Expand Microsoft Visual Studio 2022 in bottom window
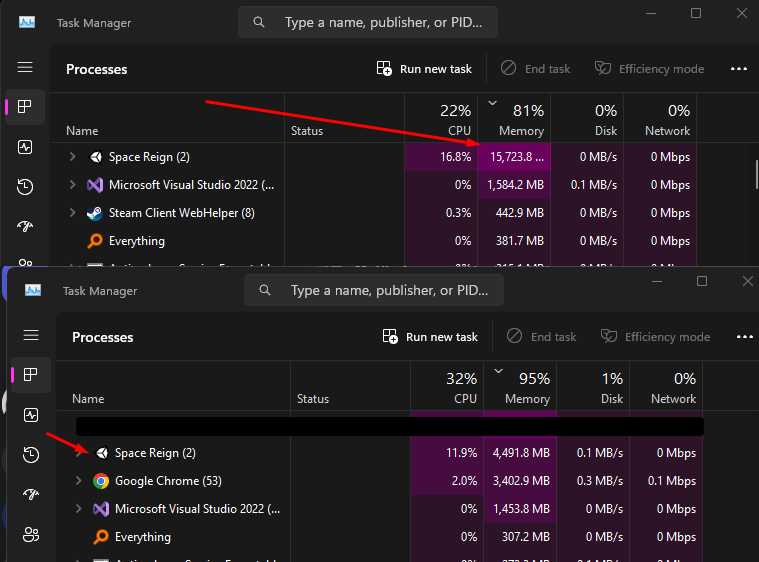759x562 pixels. [78, 508]
